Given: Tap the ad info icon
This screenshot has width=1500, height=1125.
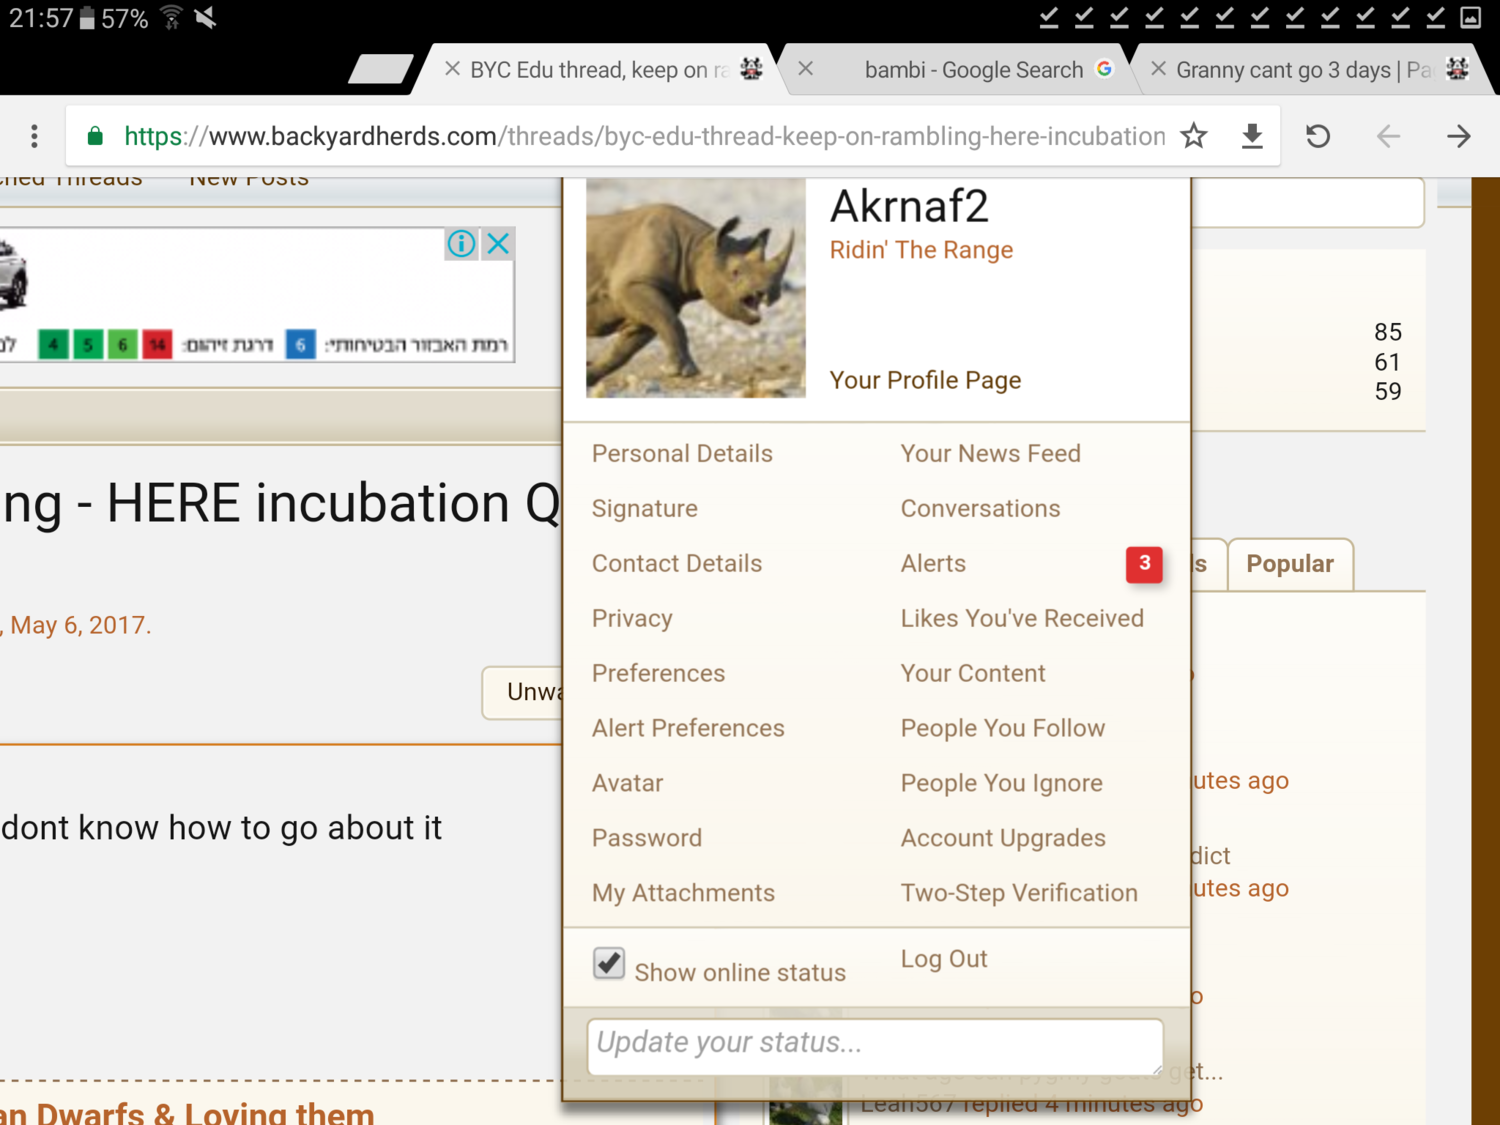Looking at the screenshot, I should [x=461, y=243].
